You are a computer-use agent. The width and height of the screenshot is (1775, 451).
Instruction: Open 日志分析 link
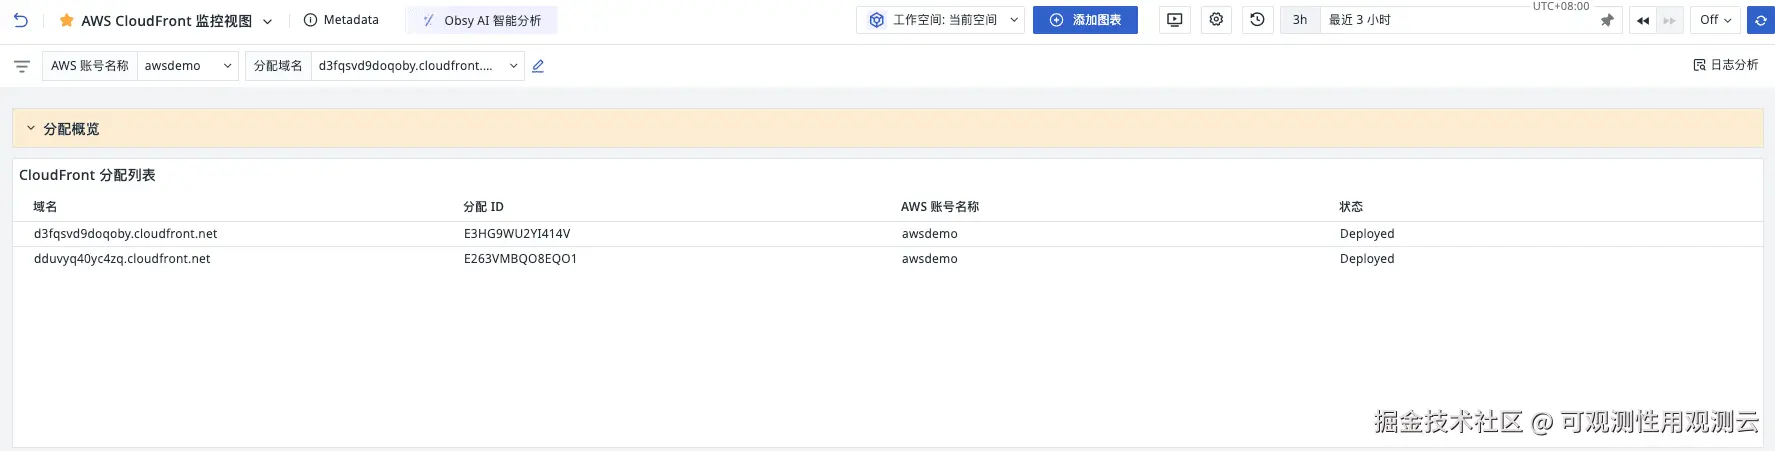click(1726, 65)
